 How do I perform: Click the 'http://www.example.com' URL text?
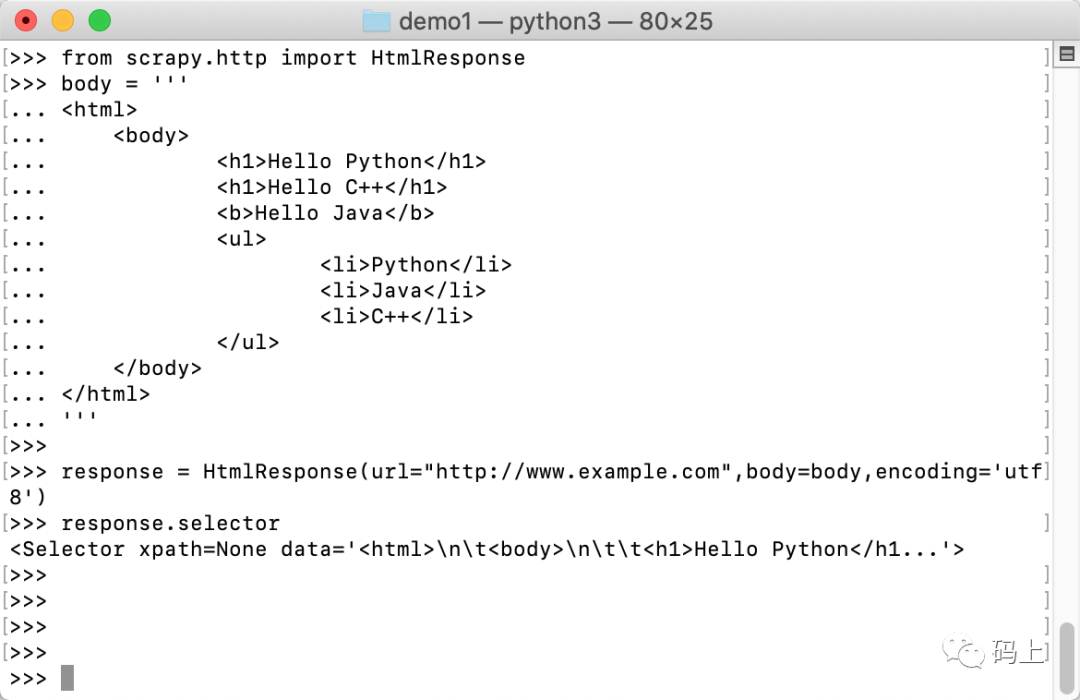point(577,472)
